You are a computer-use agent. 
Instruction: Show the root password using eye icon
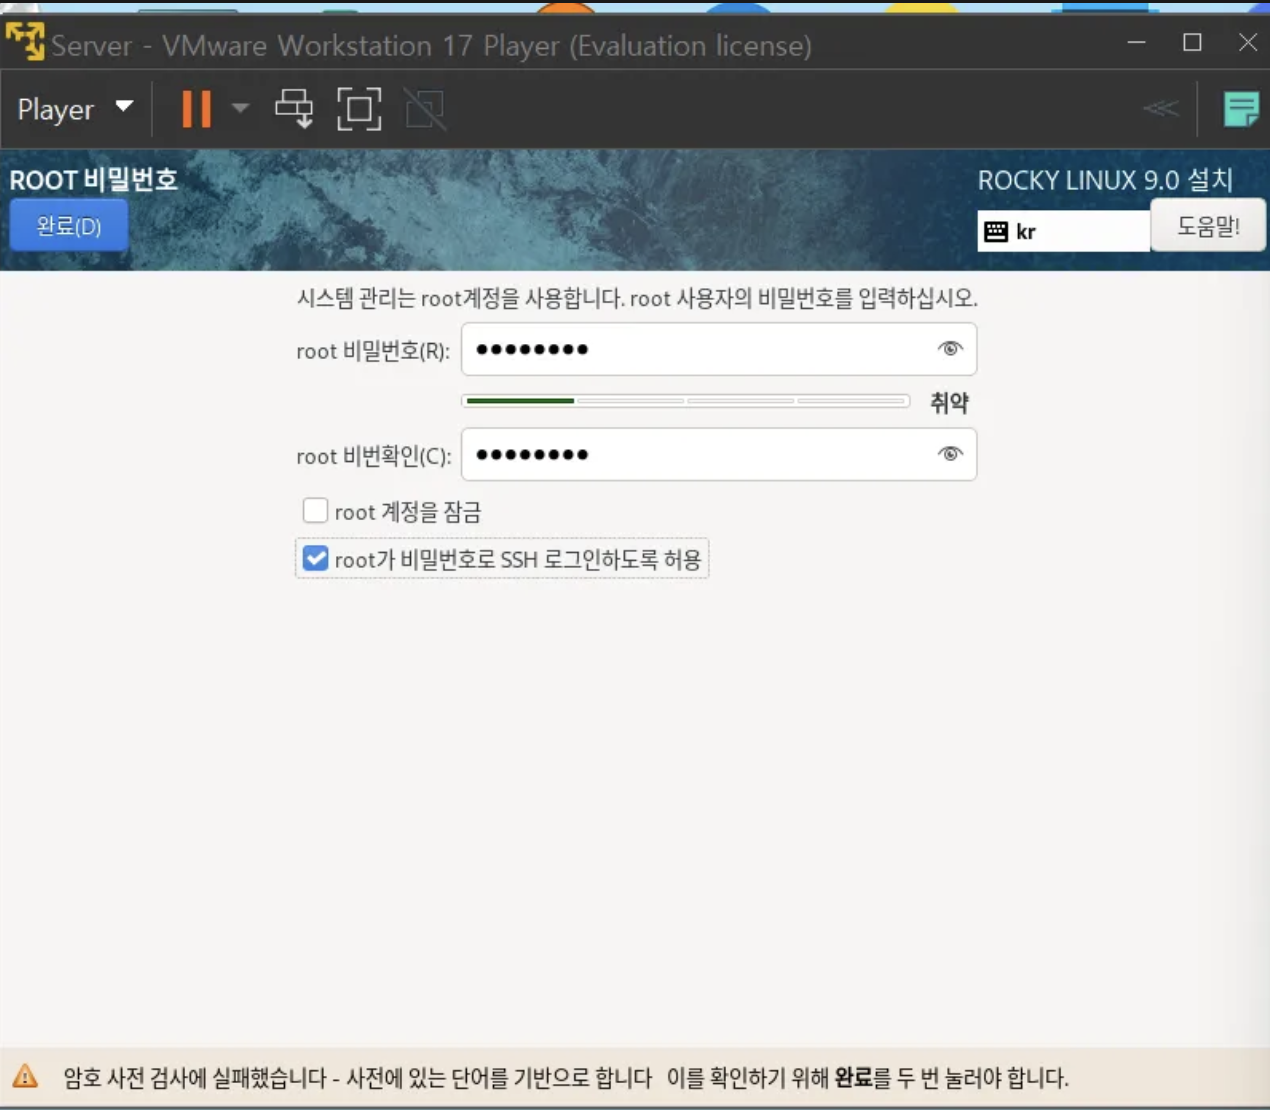pos(950,348)
